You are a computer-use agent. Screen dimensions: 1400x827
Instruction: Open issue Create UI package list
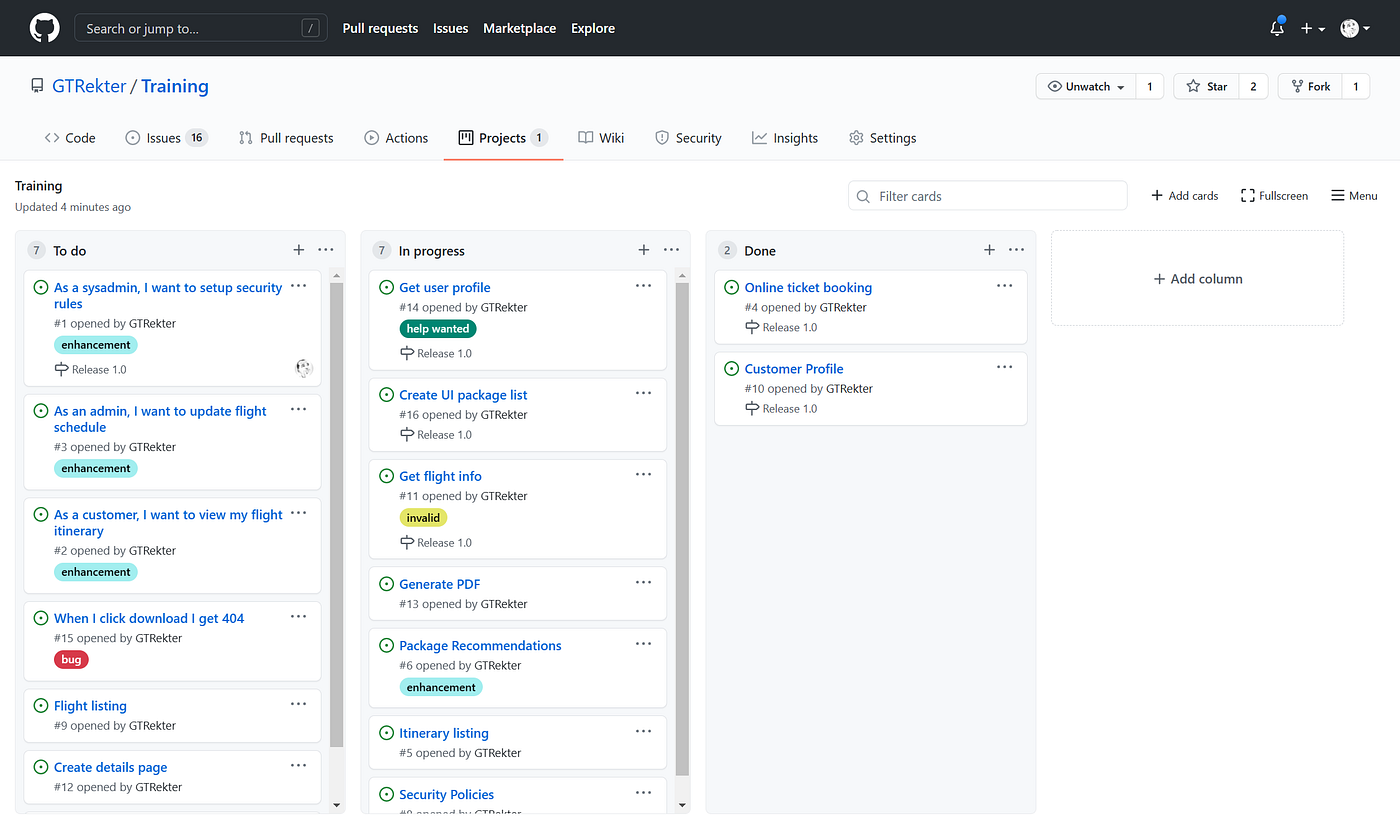[x=463, y=394]
